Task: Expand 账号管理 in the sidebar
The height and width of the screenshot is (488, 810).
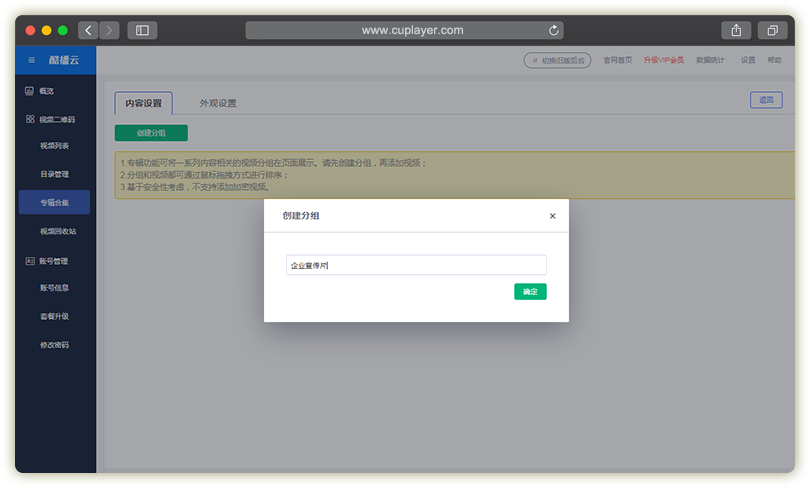Action: (x=53, y=261)
